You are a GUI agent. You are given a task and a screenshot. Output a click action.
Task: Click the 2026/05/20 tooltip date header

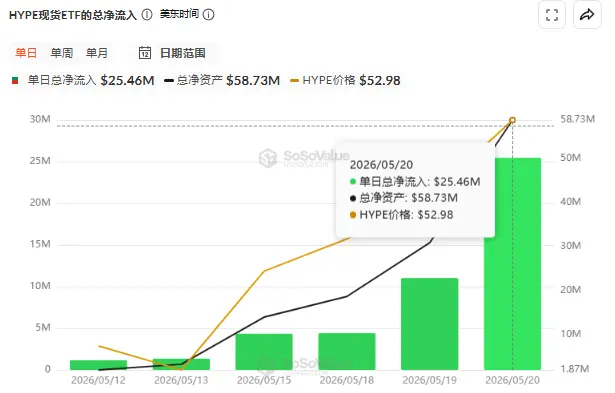(381, 164)
